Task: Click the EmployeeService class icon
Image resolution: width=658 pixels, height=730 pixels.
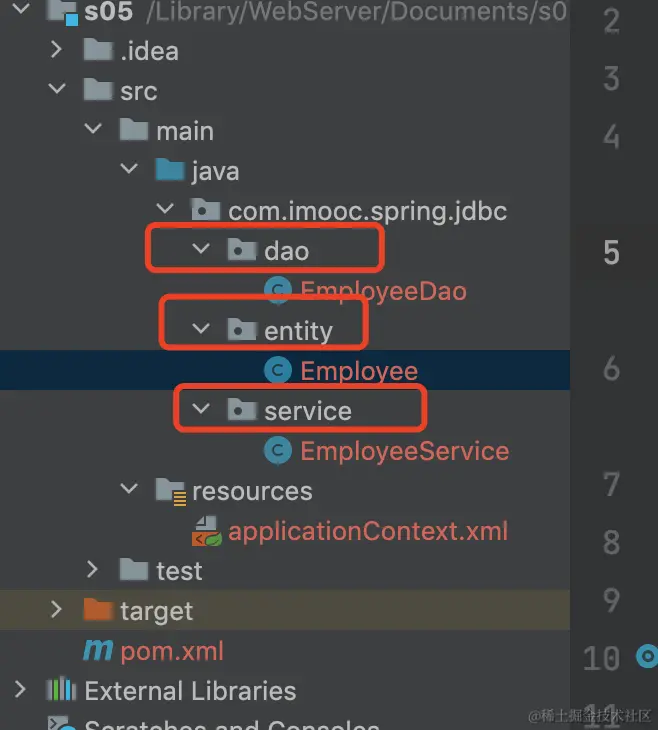Action: (x=277, y=451)
